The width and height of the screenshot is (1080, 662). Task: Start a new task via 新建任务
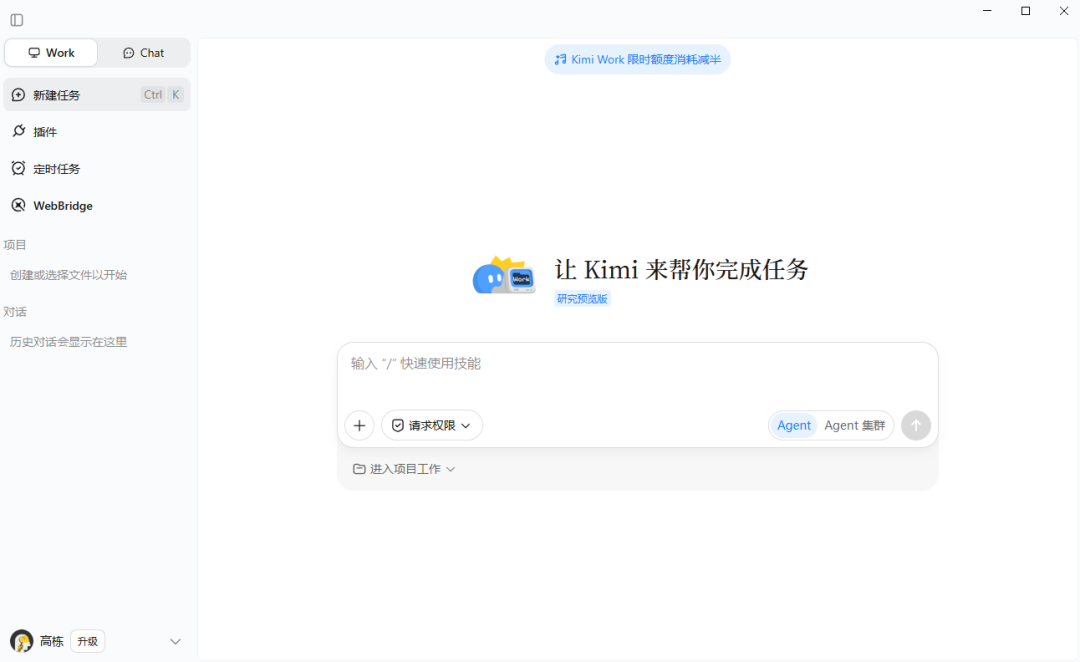coord(97,95)
